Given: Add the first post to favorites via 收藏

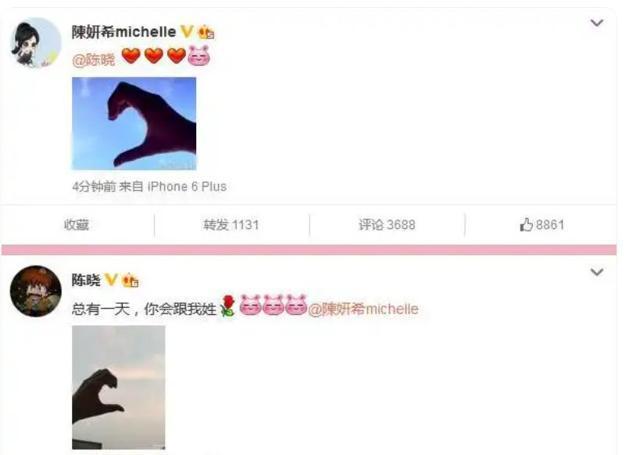Looking at the screenshot, I should pos(76,225).
